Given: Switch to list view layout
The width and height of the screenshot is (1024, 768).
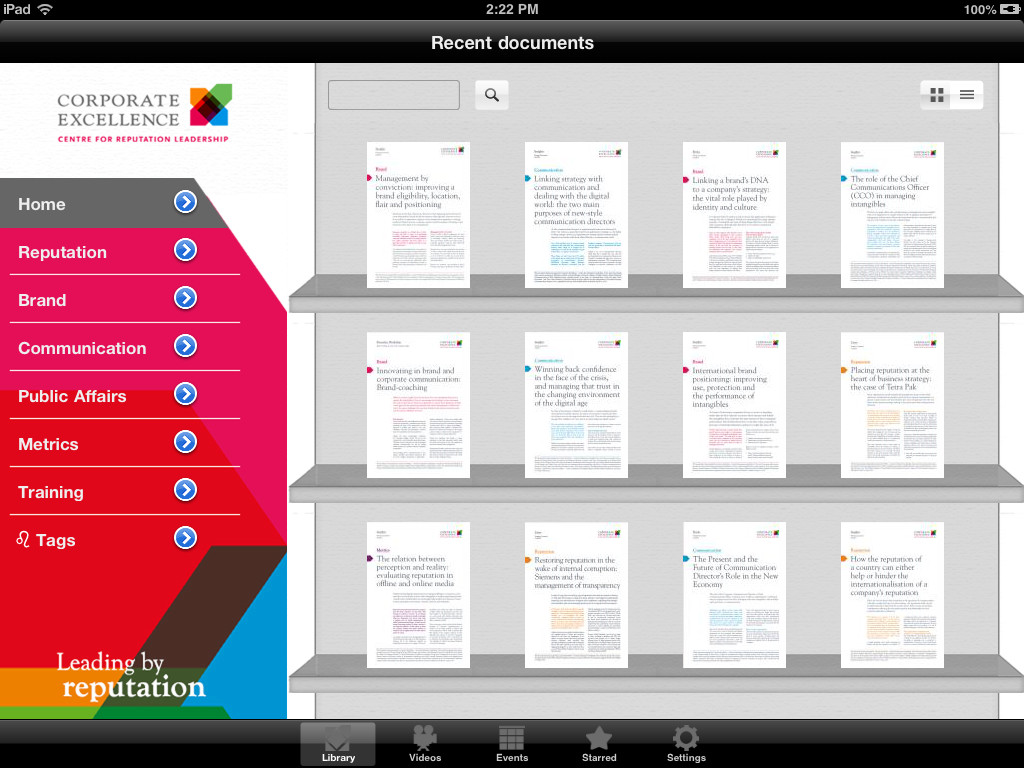Looking at the screenshot, I should [x=967, y=95].
